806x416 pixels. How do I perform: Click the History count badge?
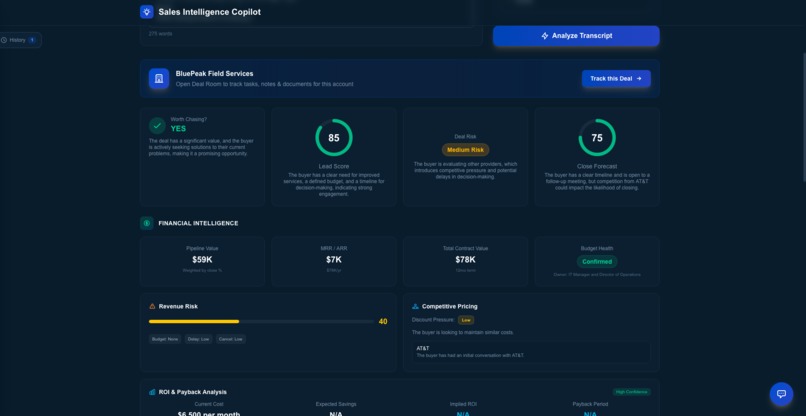coord(32,40)
